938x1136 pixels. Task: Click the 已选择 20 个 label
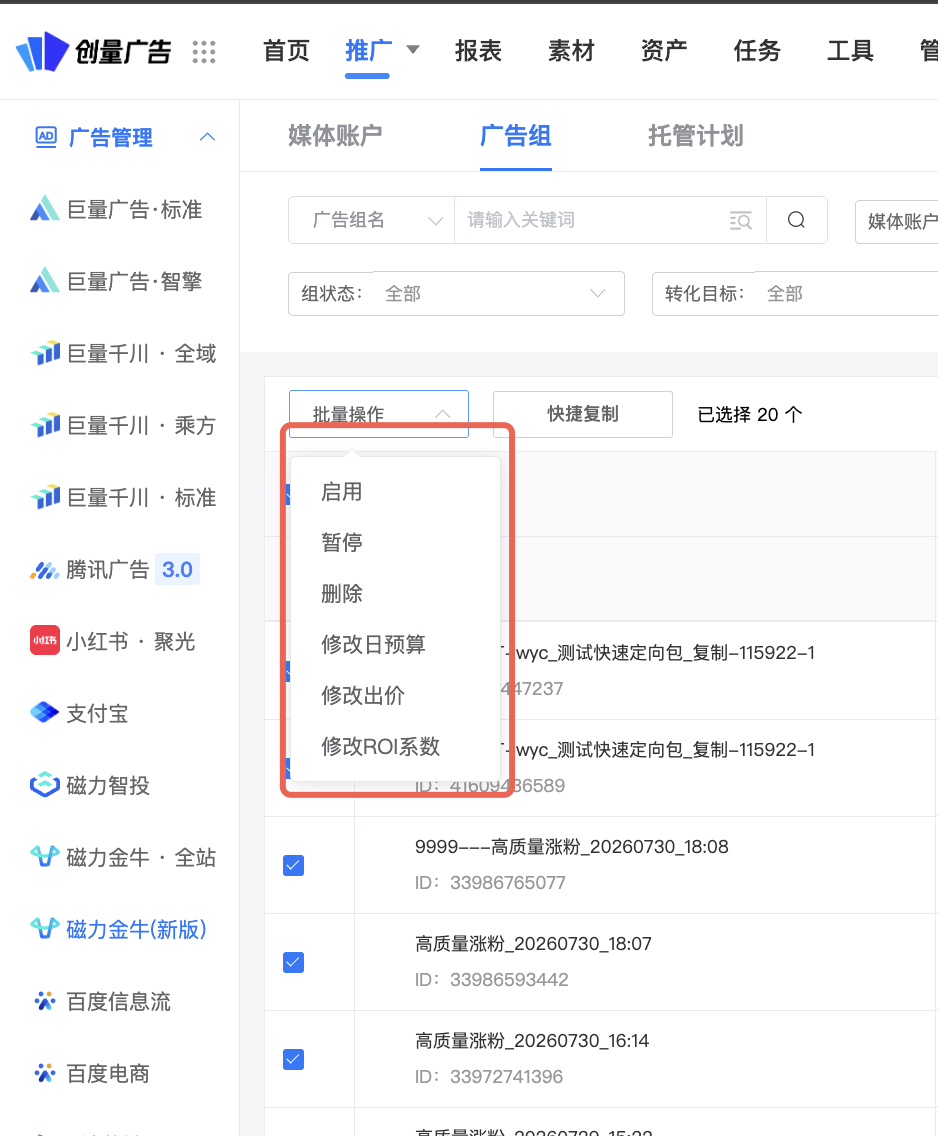[x=750, y=414]
